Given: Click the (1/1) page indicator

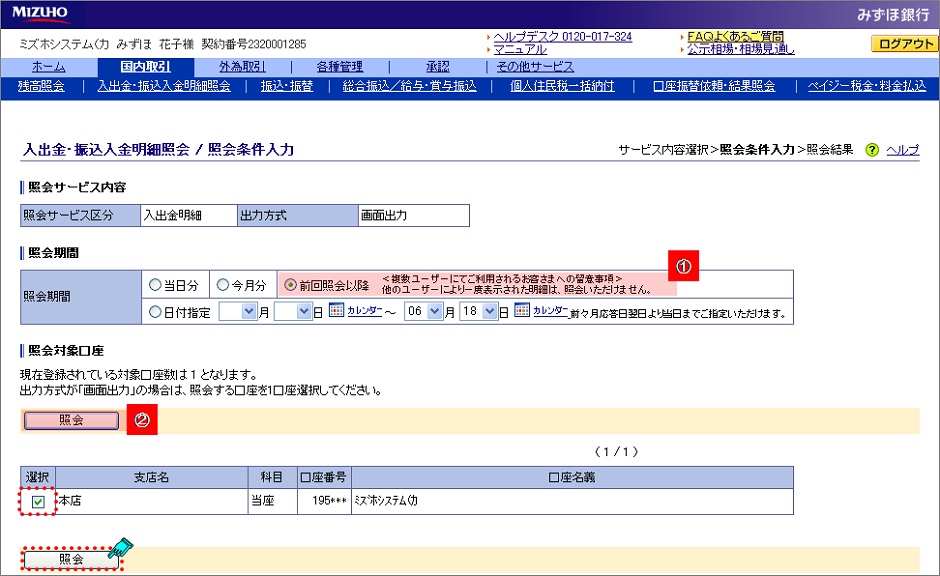Looking at the screenshot, I should [616, 451].
